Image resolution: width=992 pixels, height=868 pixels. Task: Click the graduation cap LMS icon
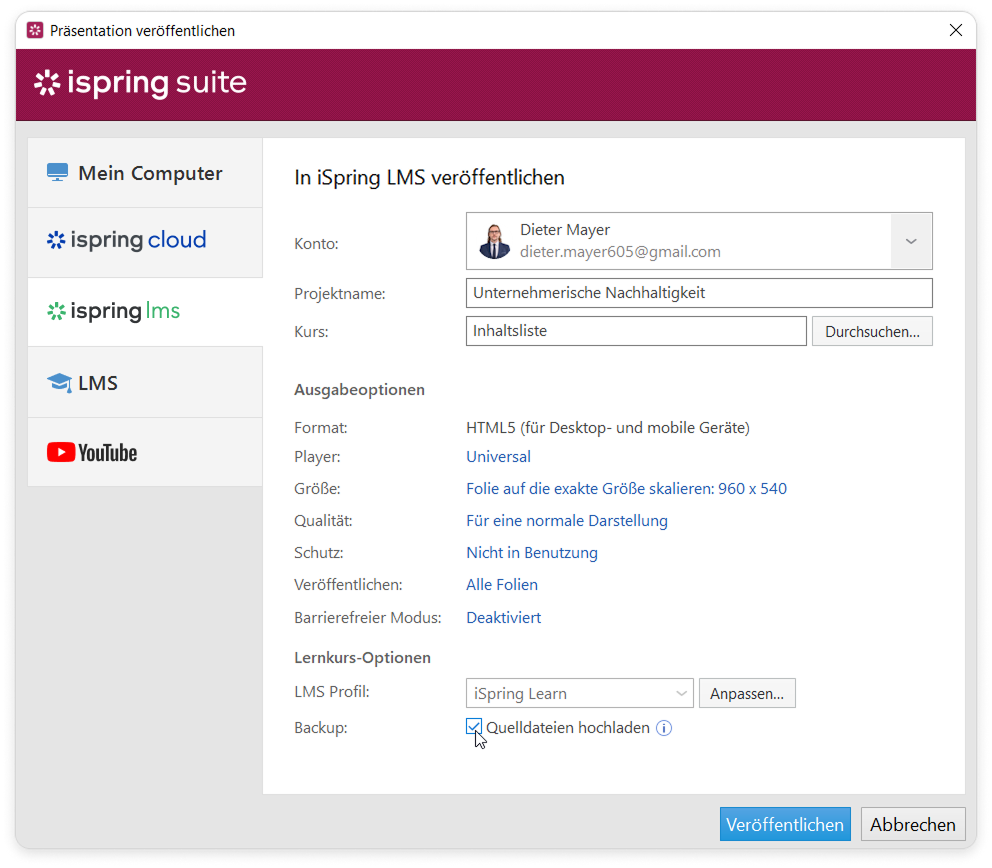(x=59, y=383)
